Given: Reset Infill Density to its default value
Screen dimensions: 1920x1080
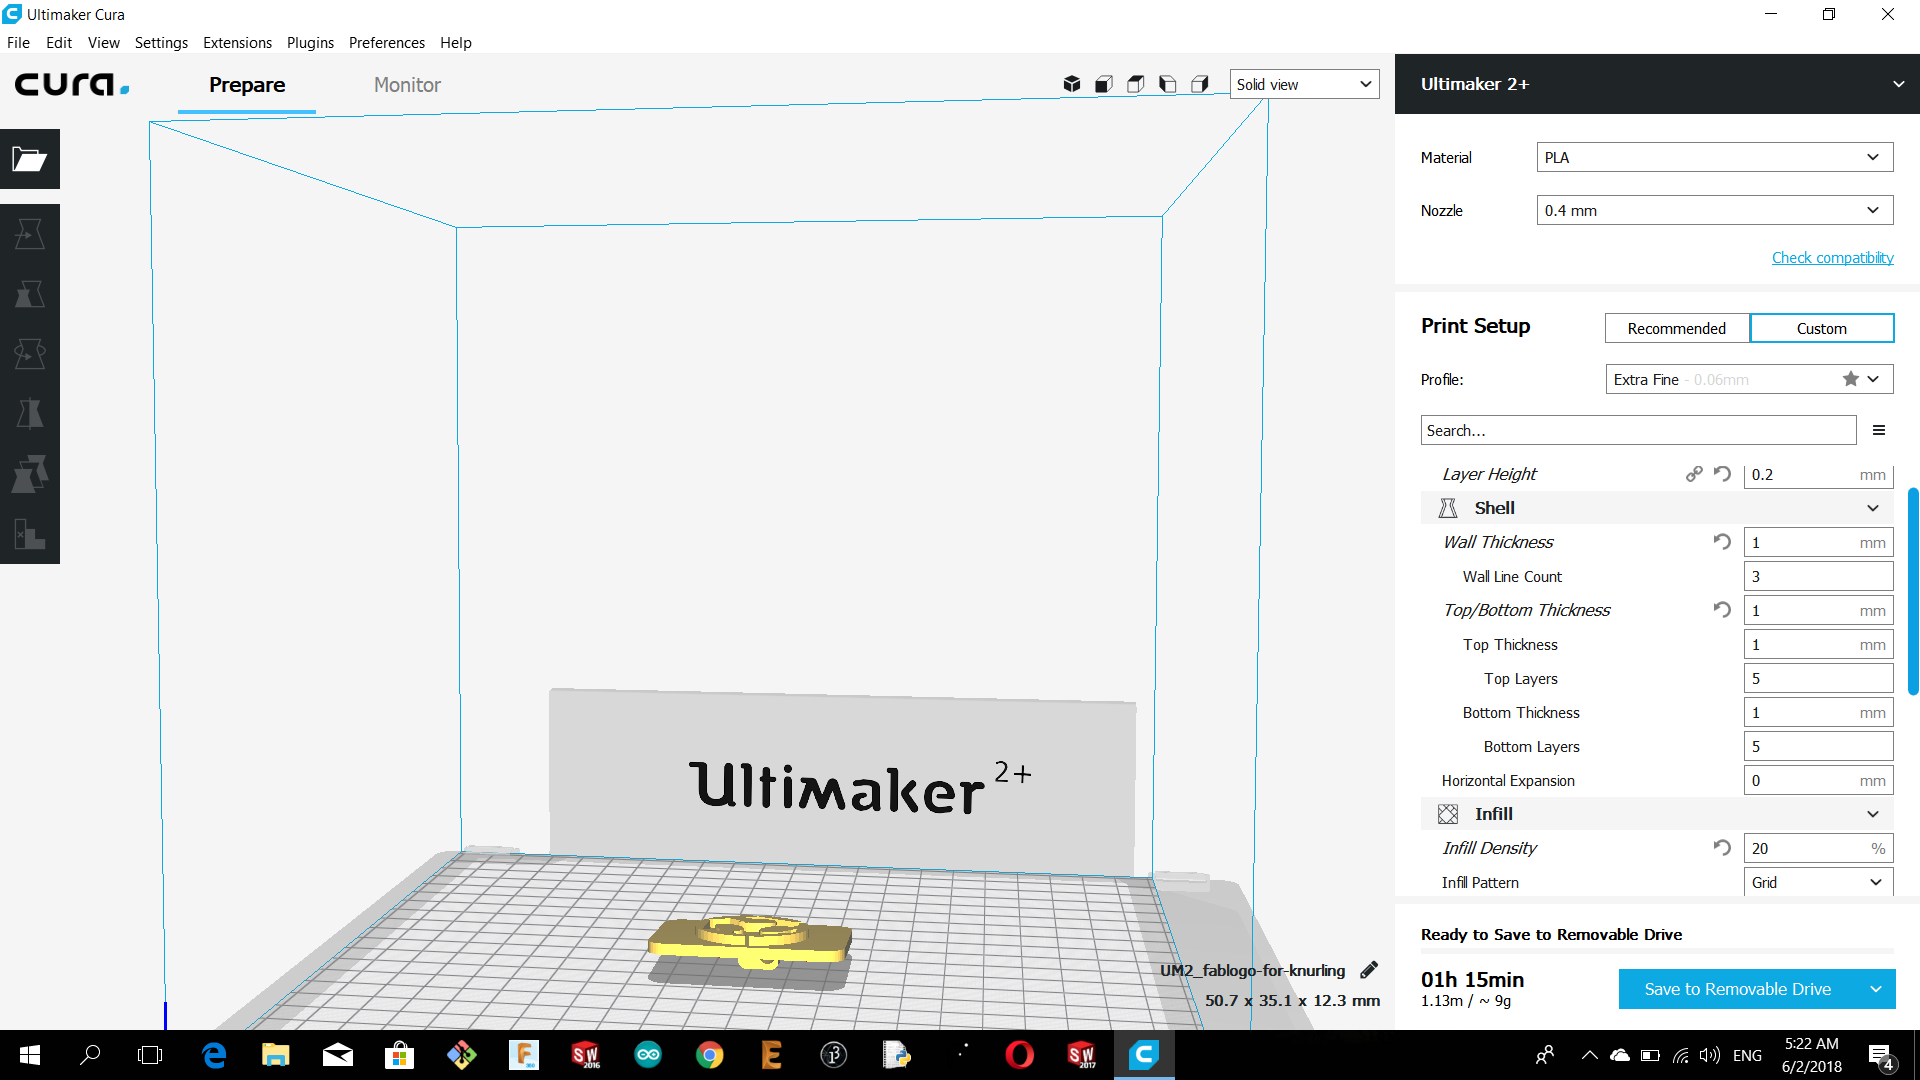Looking at the screenshot, I should click(x=1722, y=848).
